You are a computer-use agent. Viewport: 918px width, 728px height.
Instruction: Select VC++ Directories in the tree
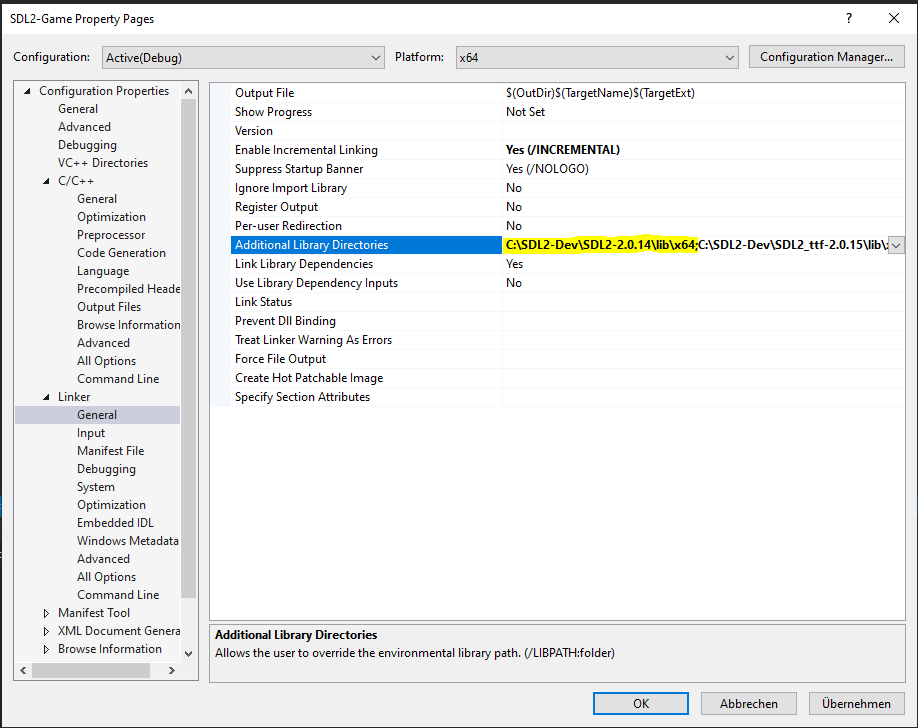tap(102, 163)
